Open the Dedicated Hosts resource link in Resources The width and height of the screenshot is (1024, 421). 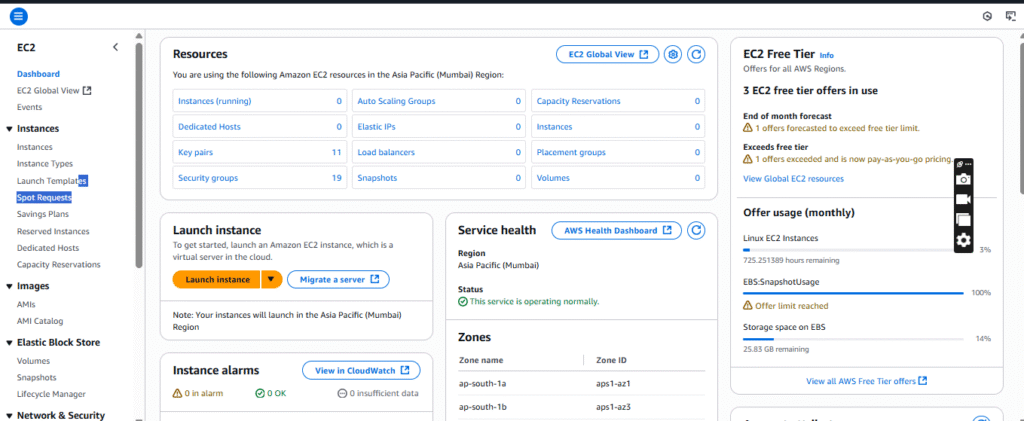tap(209, 127)
